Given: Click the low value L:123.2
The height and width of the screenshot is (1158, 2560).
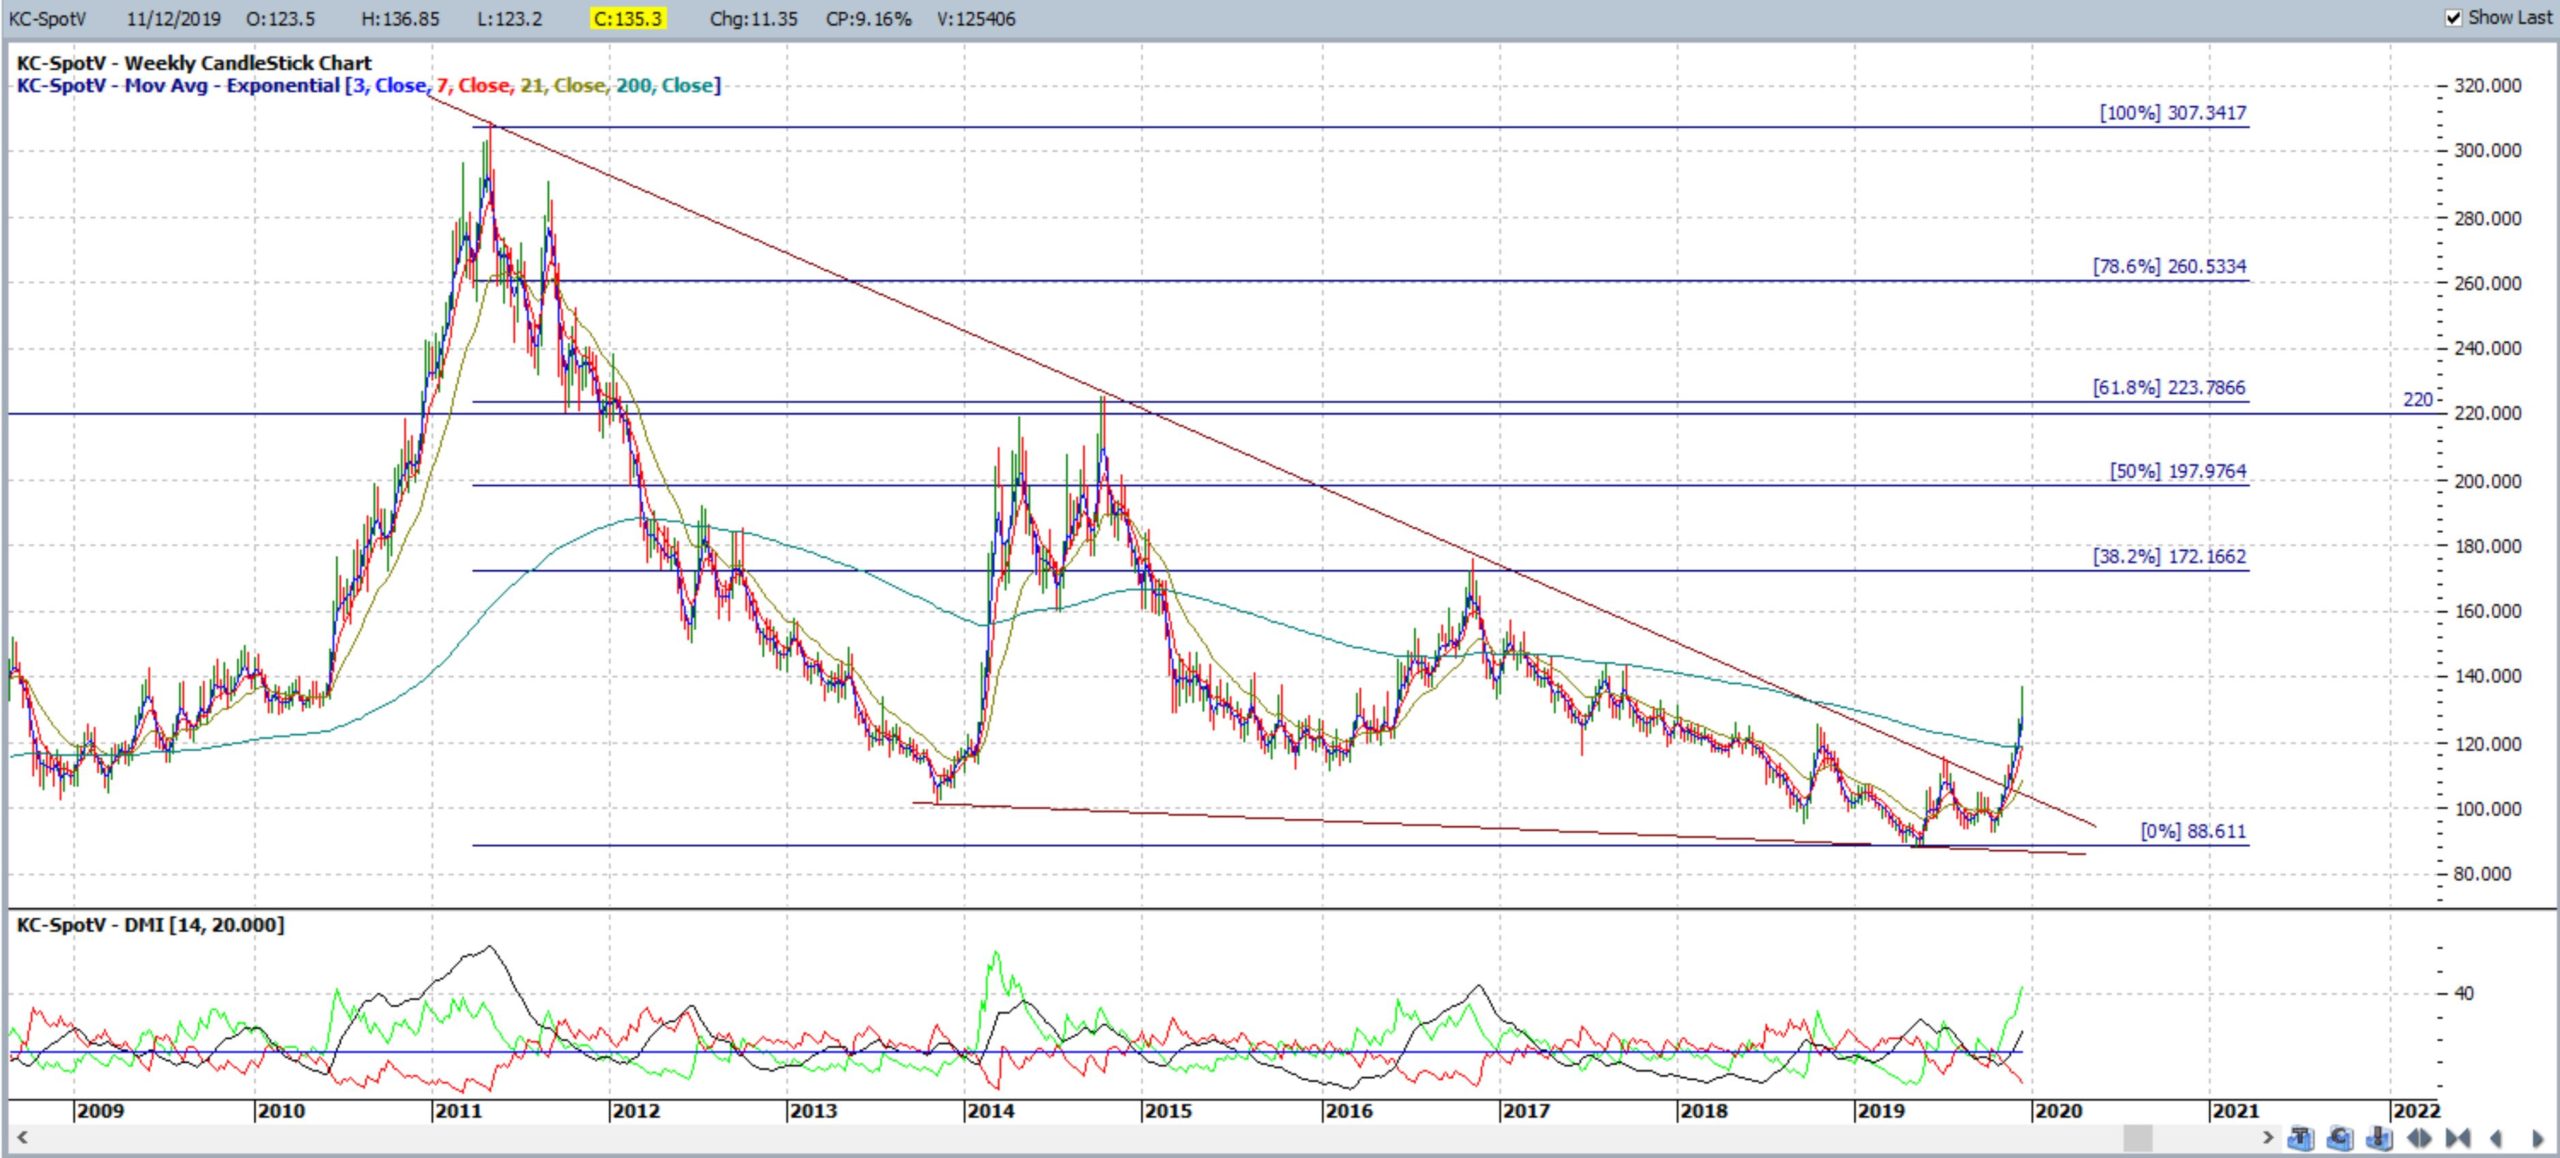Looking at the screenshot, I should pos(510,19).
